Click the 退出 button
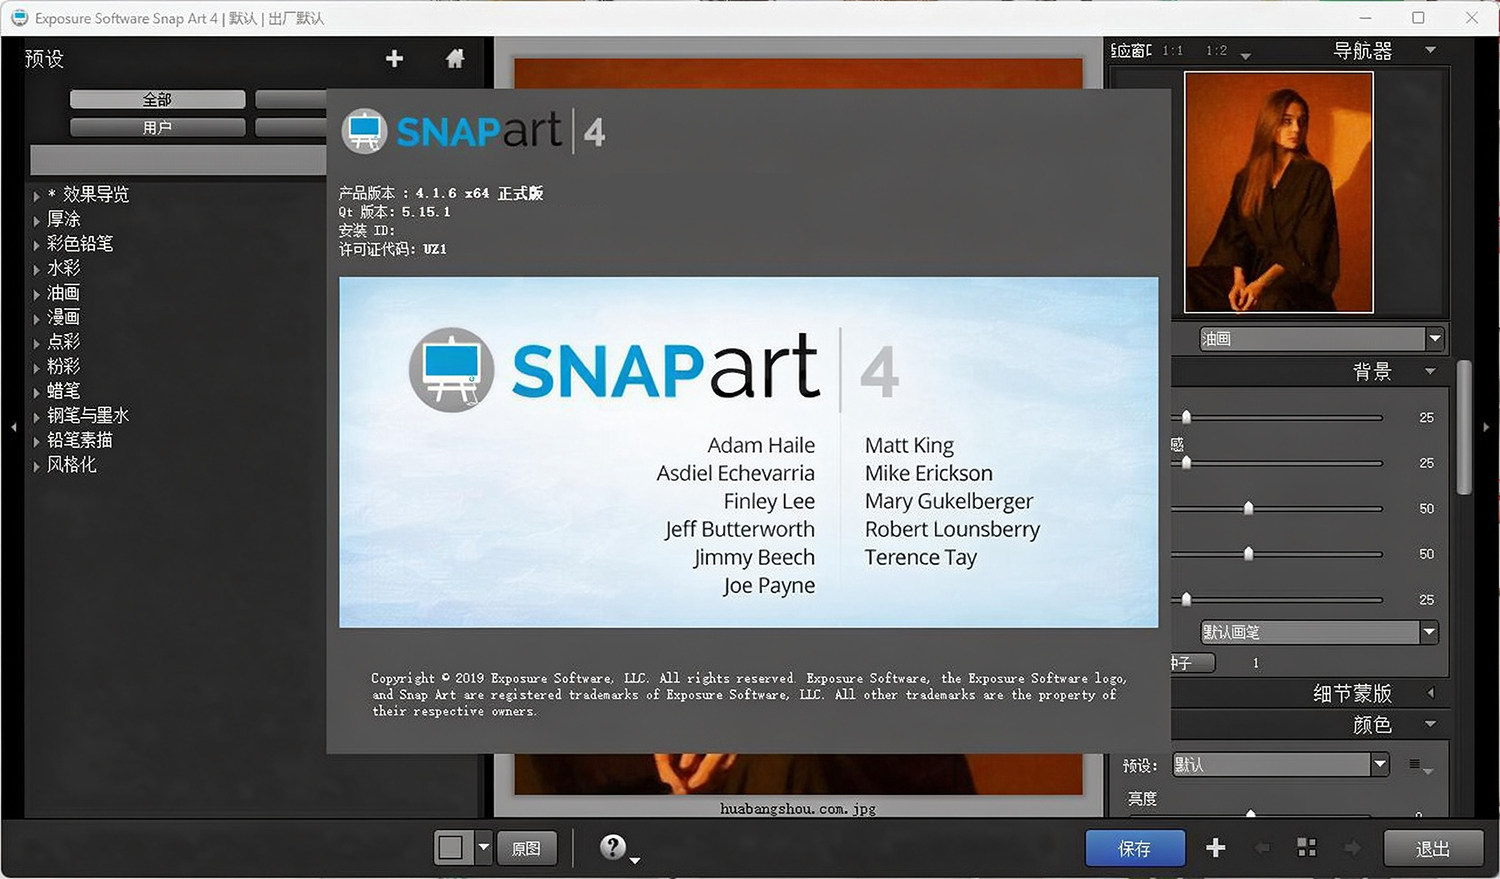Image resolution: width=1500 pixels, height=879 pixels. pyautogui.click(x=1432, y=848)
